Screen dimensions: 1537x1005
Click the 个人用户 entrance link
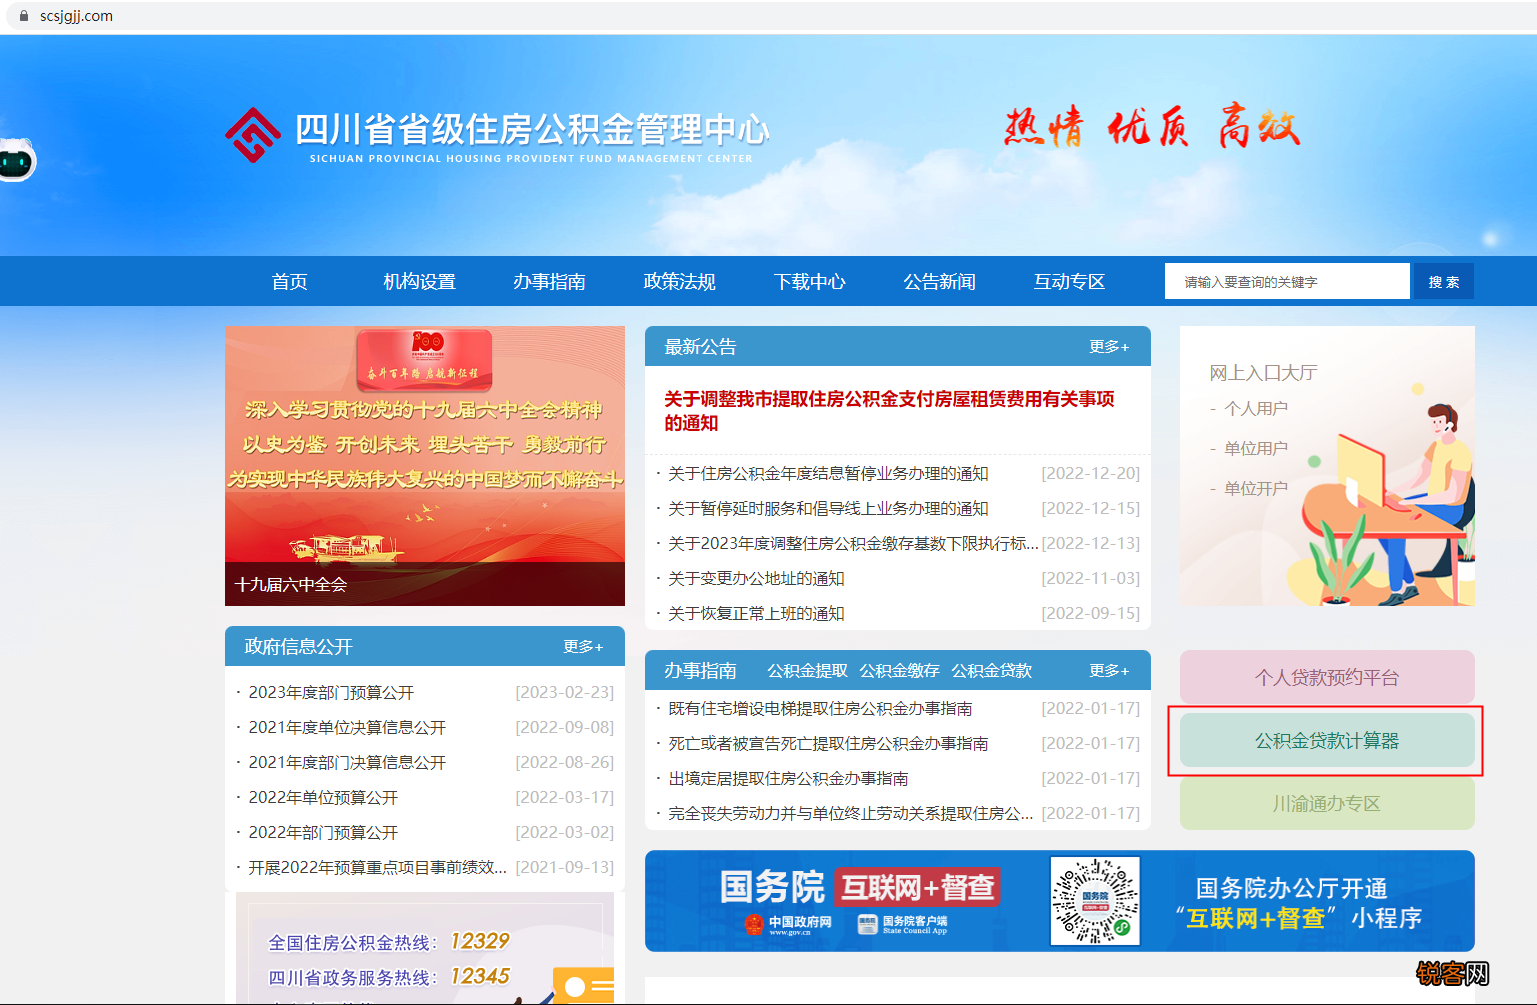pyautogui.click(x=1256, y=408)
